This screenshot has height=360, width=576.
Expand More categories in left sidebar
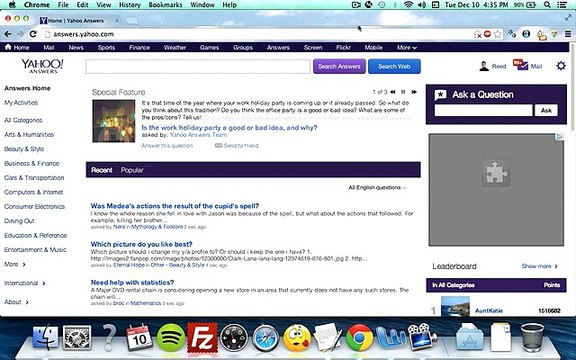click(x=15, y=264)
